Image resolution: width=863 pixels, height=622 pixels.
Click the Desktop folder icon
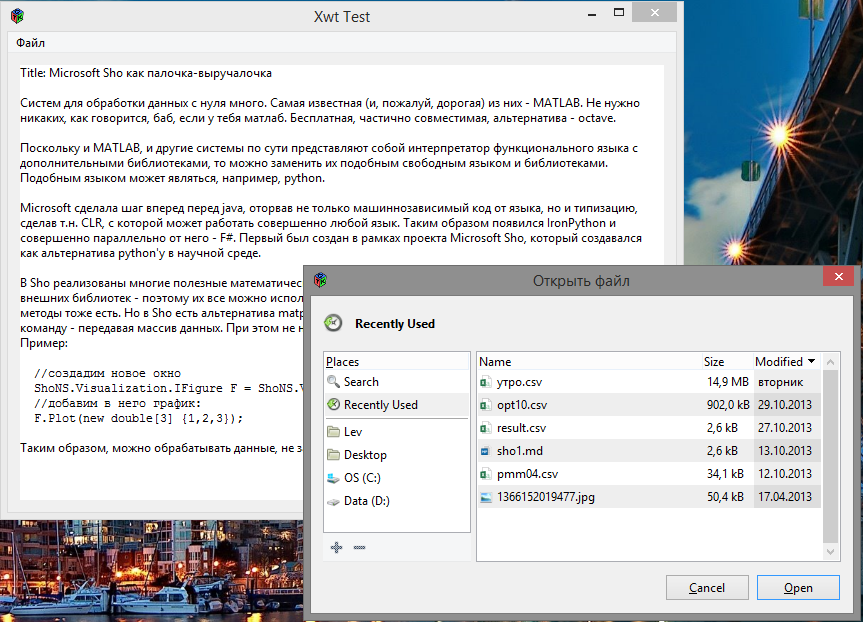[x=333, y=454]
